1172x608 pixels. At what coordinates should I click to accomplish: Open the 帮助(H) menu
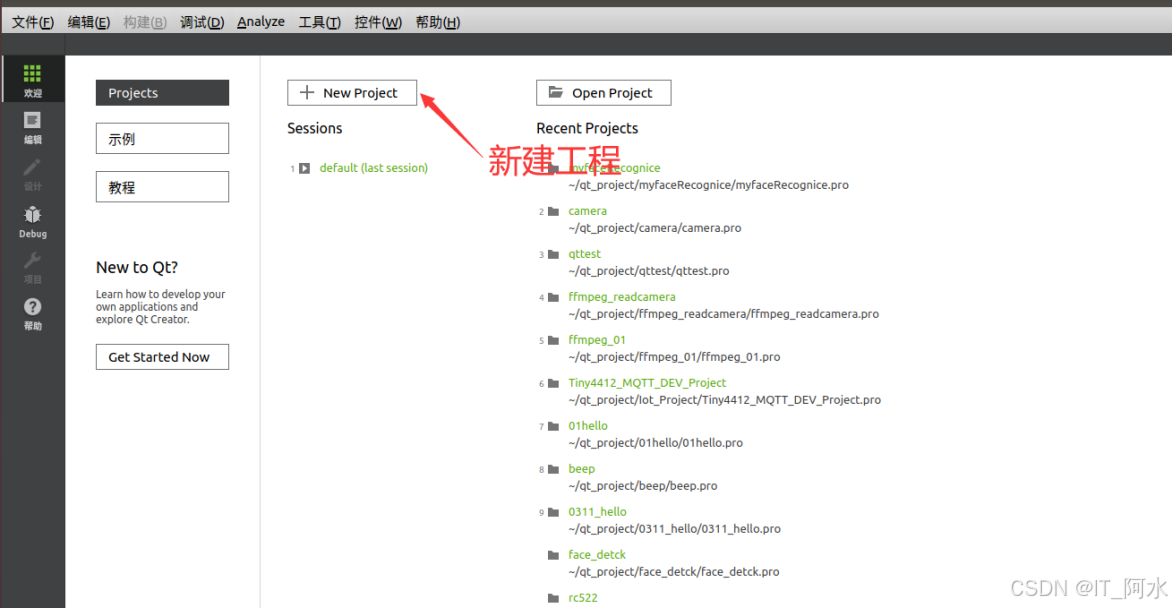click(x=438, y=22)
